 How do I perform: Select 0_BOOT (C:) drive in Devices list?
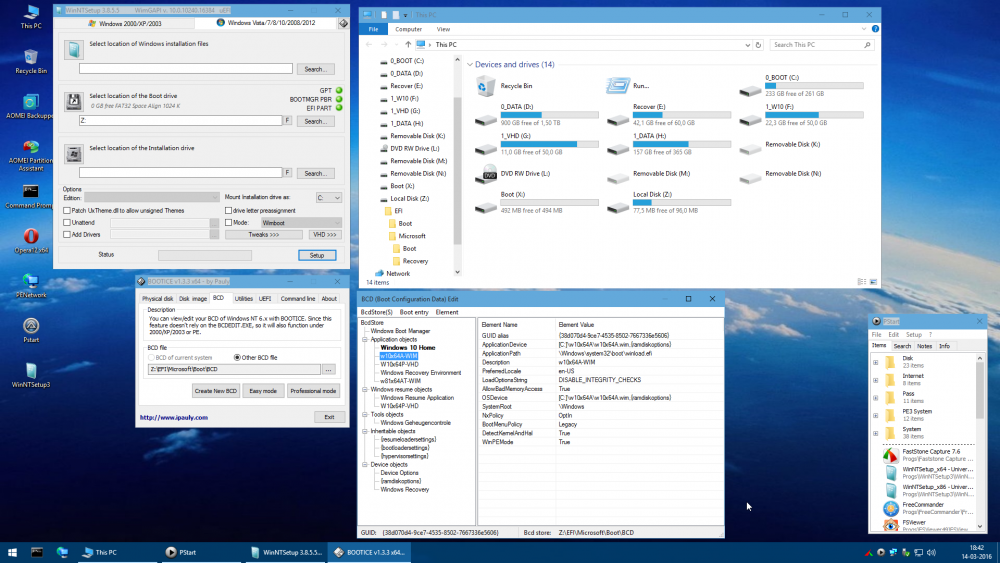coord(801,85)
